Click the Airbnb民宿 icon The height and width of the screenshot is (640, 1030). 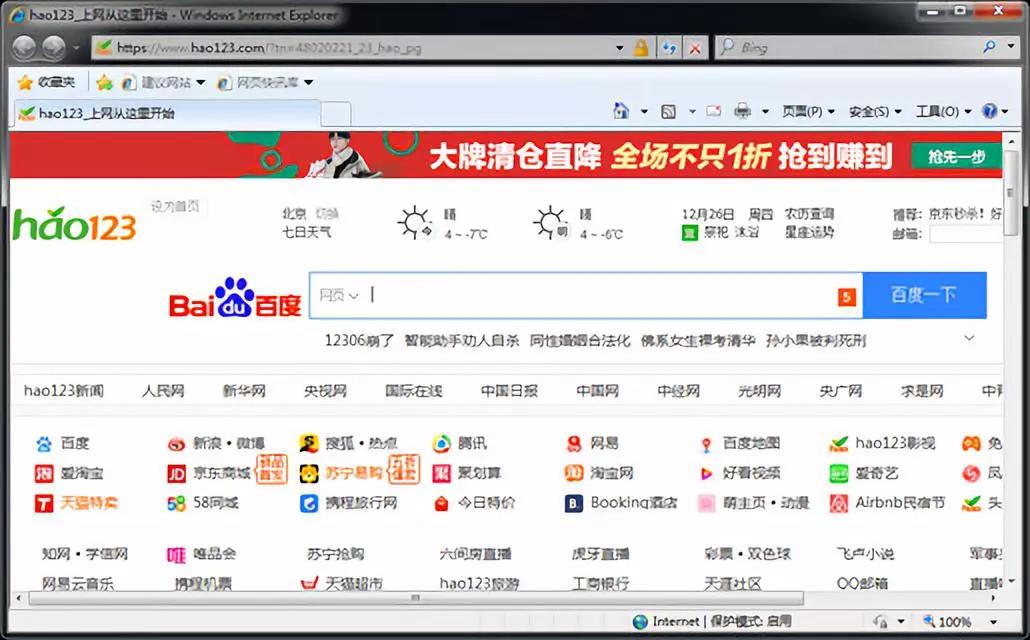(x=839, y=503)
